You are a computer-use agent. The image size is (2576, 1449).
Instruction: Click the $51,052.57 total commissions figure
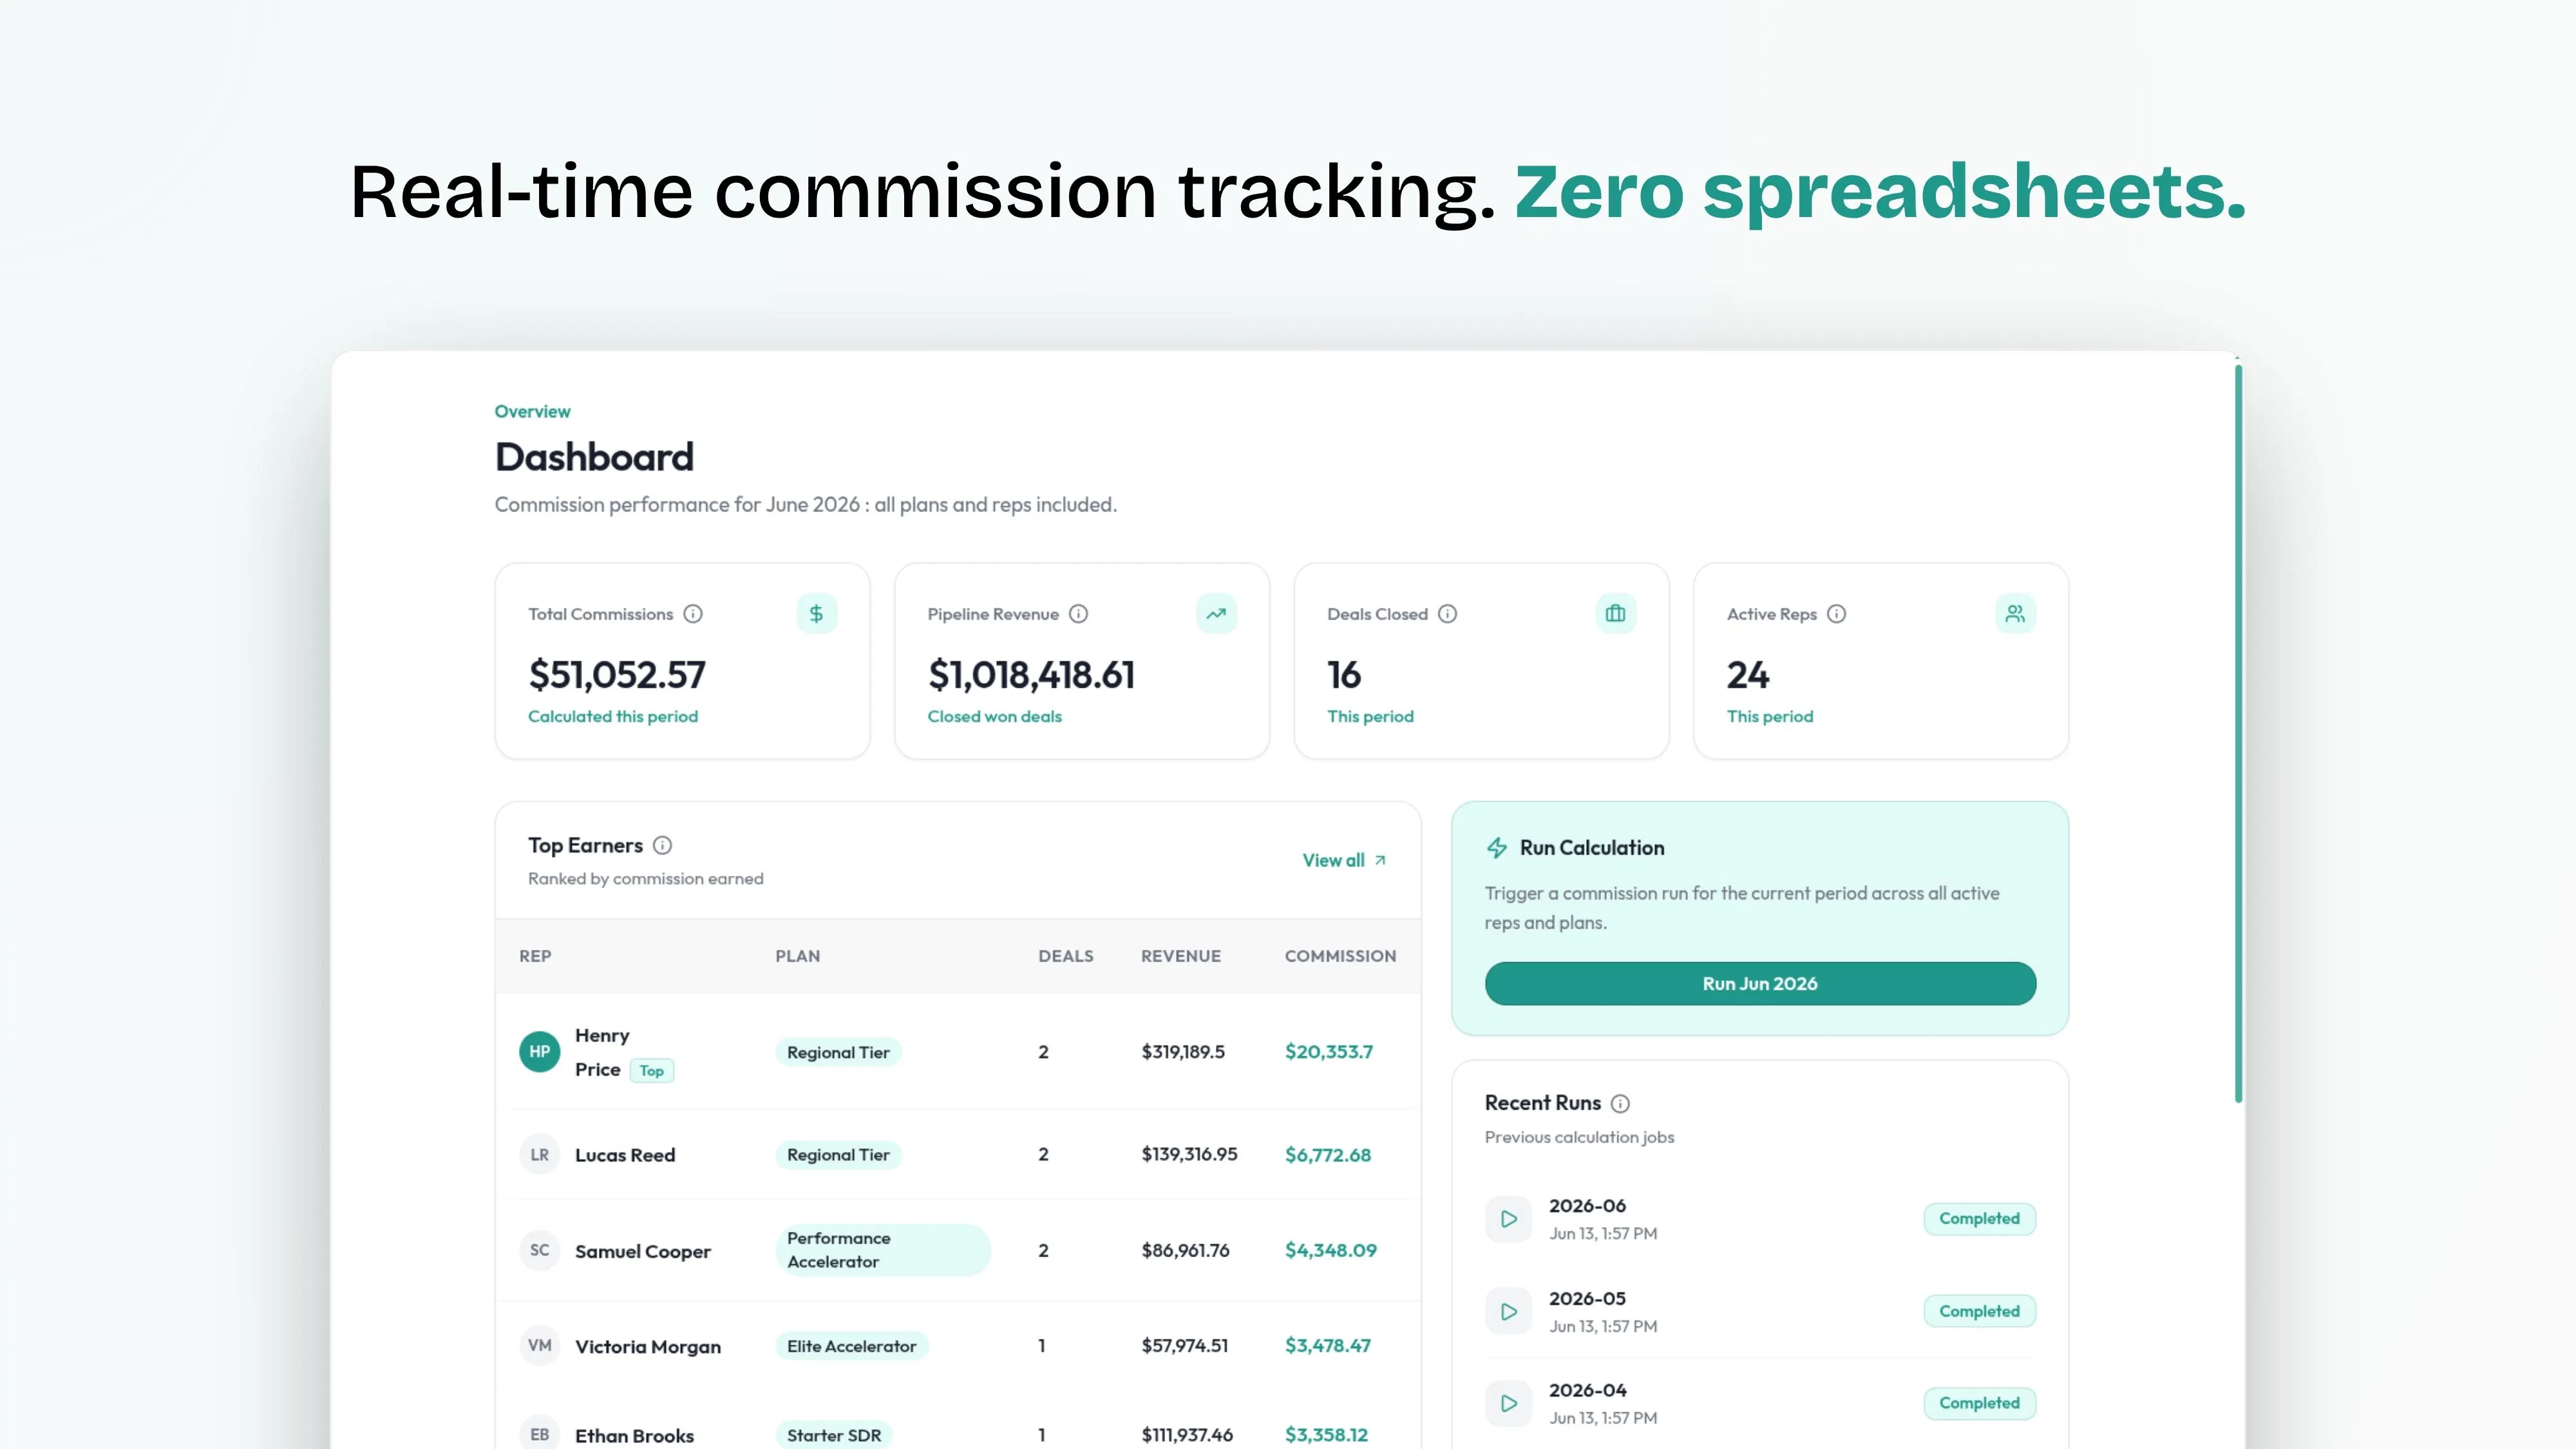click(617, 676)
